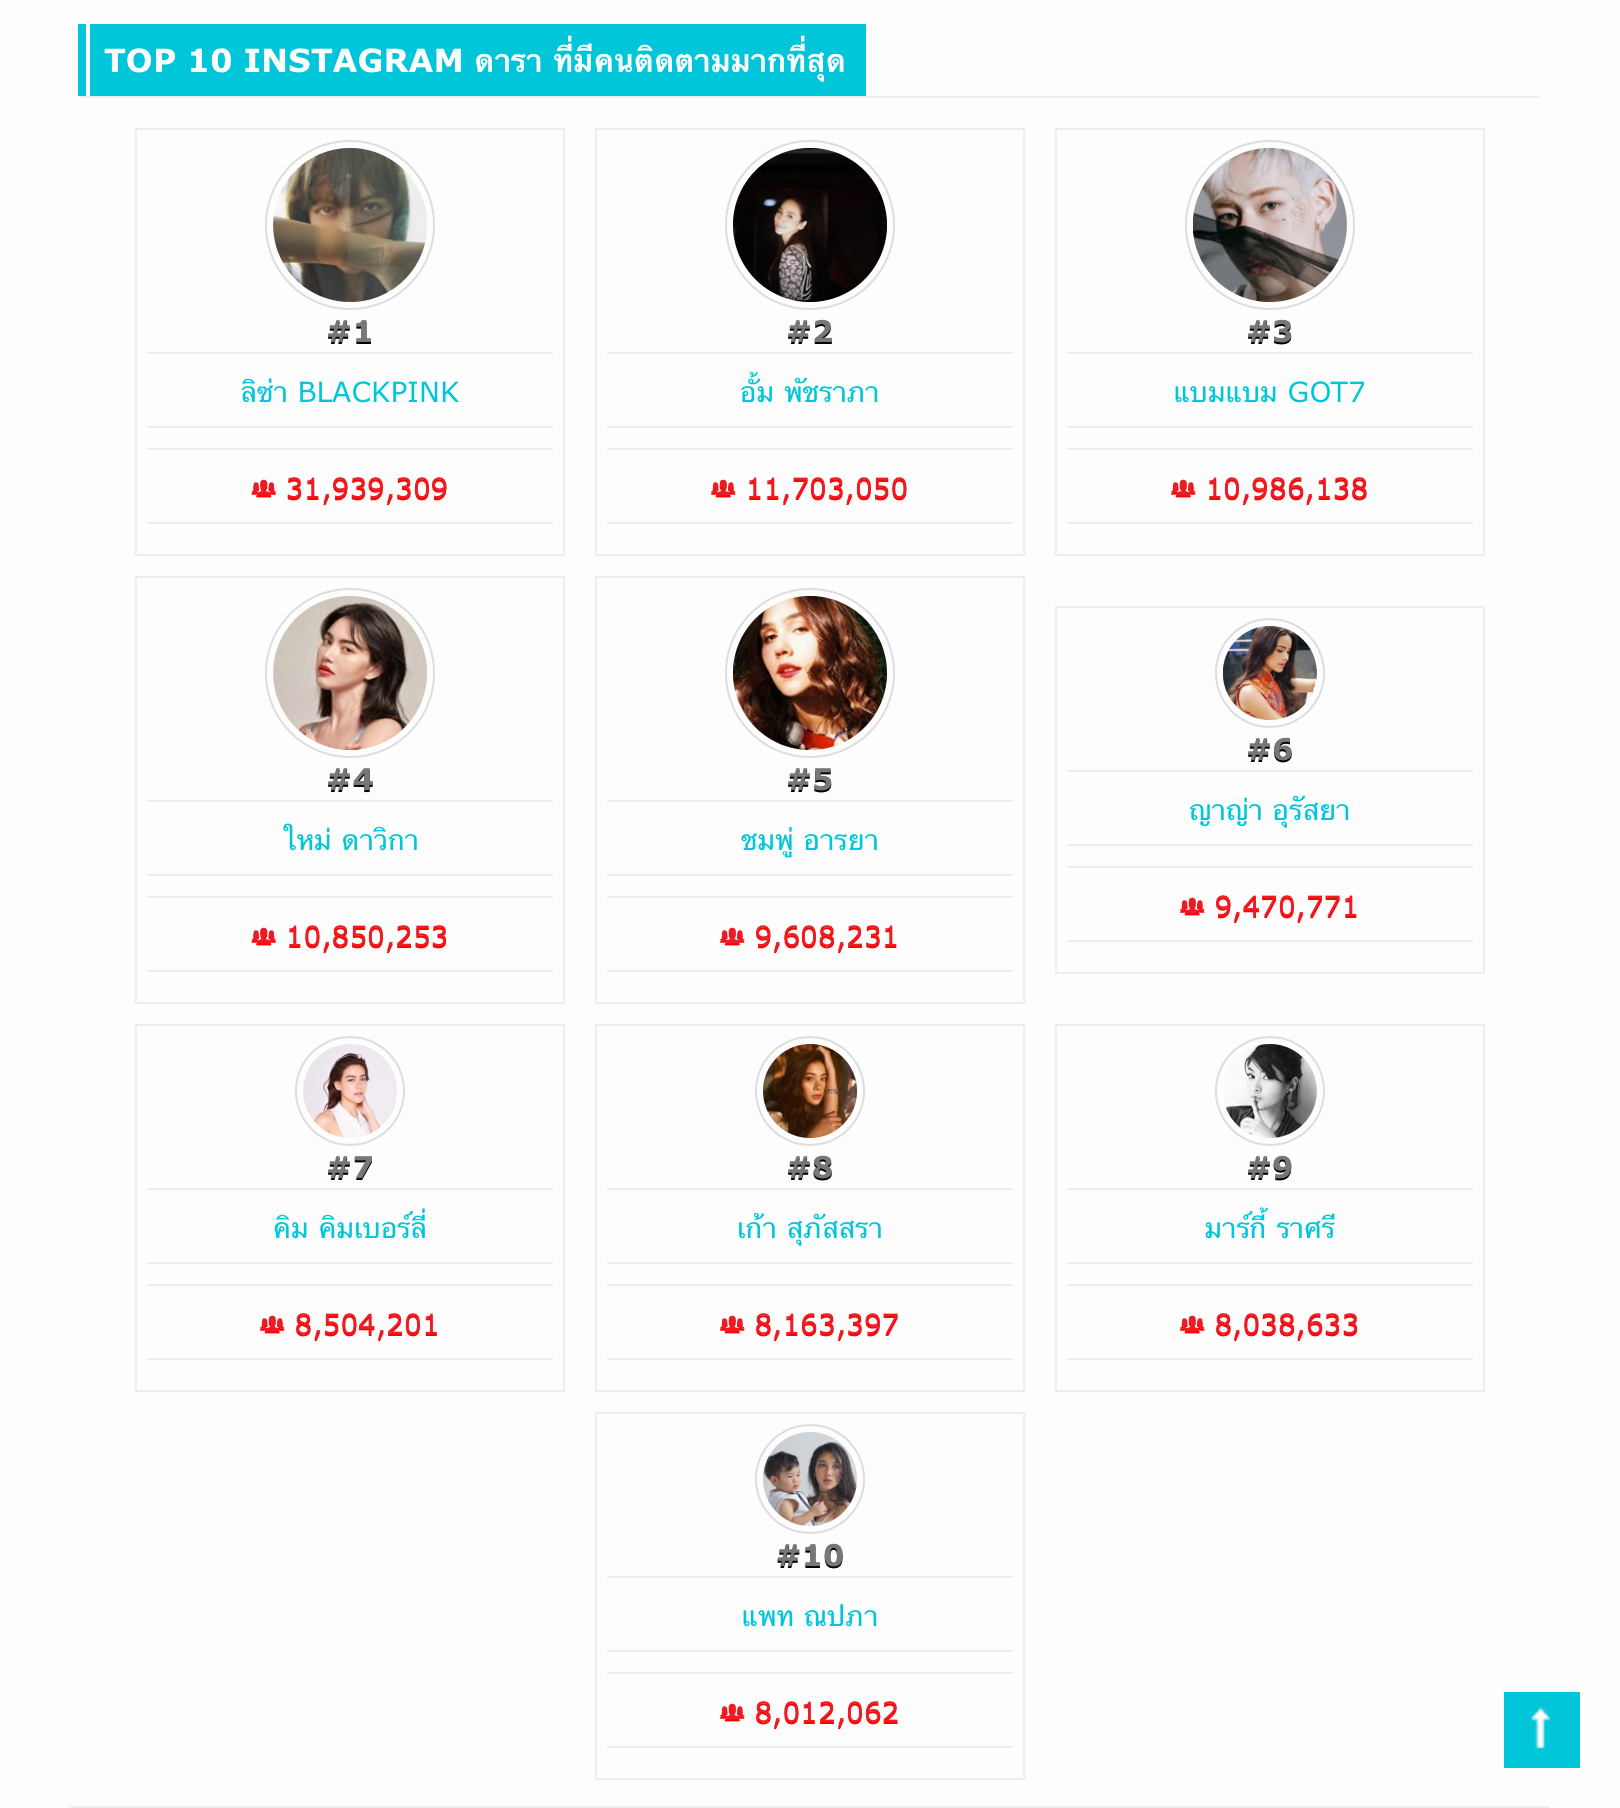Select ญาญ่า อุรัสยา name link

tap(1269, 810)
